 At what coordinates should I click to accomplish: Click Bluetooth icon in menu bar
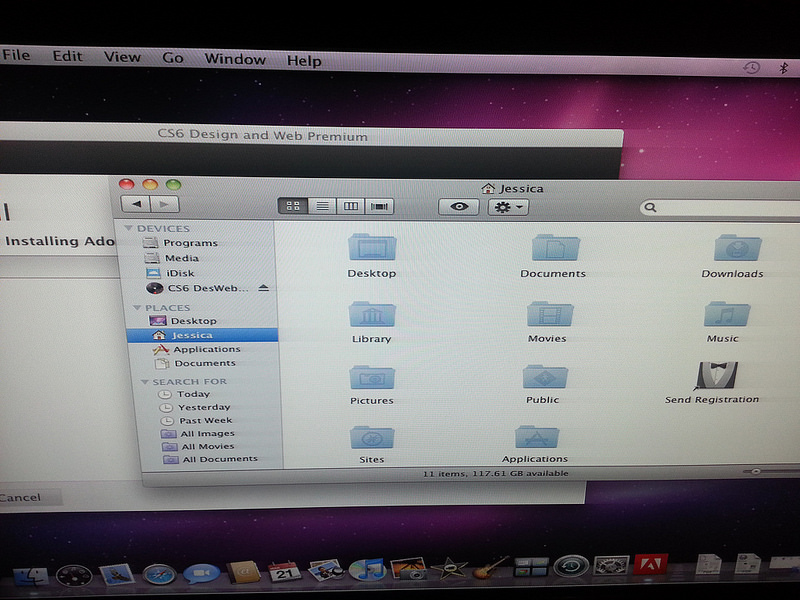tap(784, 68)
